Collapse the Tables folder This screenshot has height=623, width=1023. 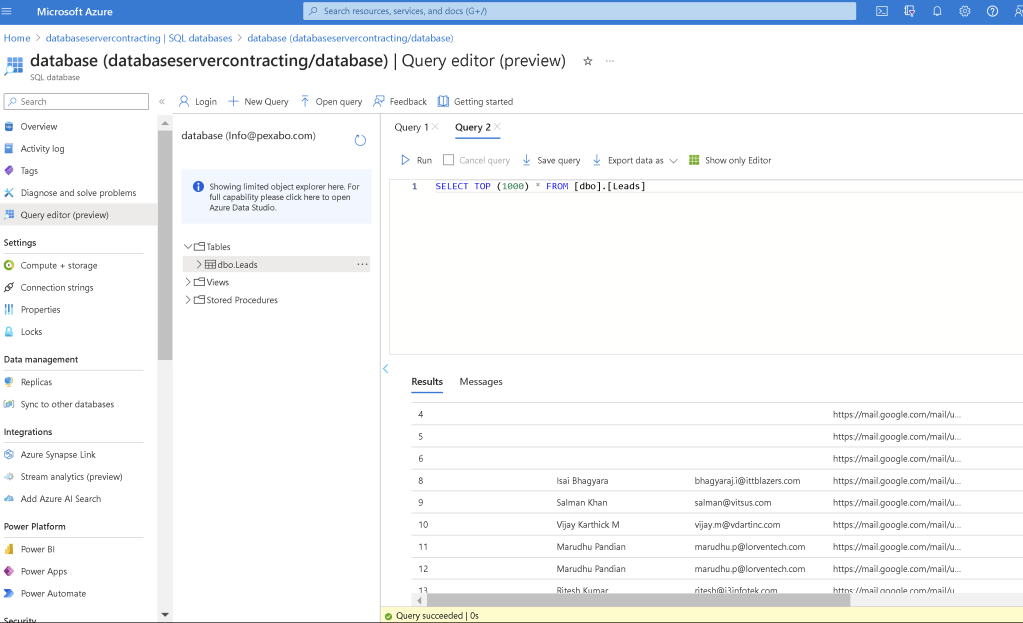click(188, 247)
